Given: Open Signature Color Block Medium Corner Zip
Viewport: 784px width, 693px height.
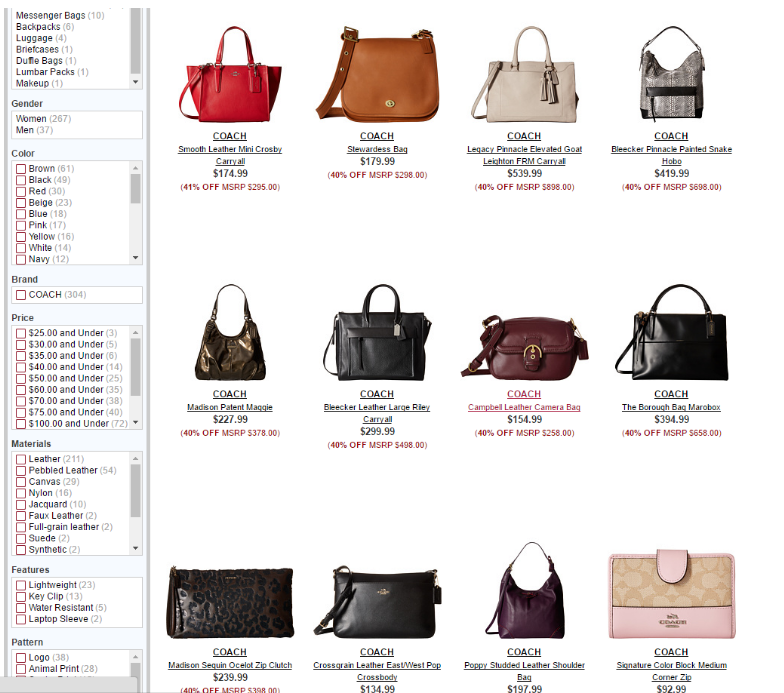Looking at the screenshot, I should 672,671.
